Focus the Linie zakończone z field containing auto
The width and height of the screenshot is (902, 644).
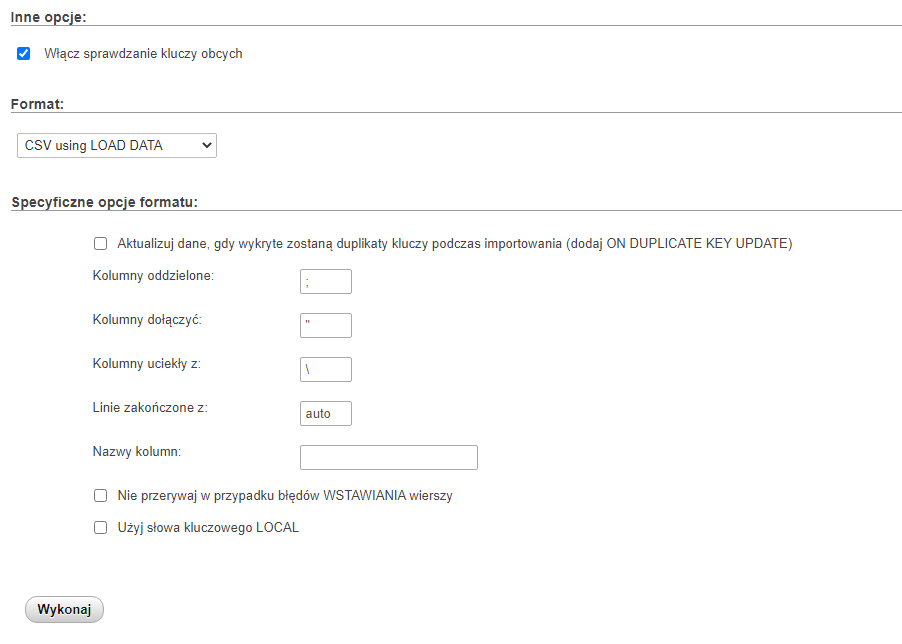click(326, 413)
